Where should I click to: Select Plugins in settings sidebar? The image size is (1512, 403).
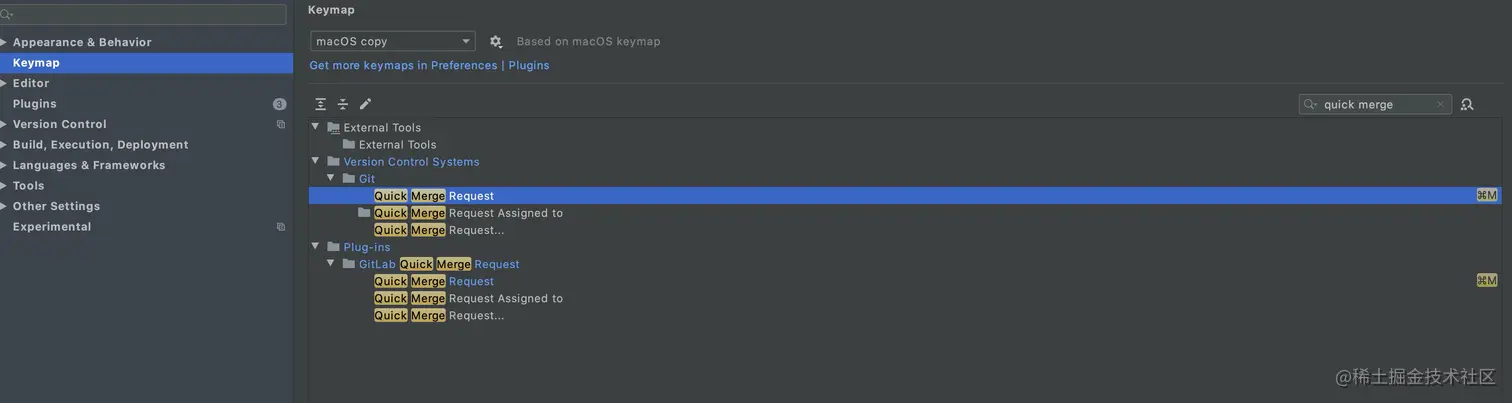click(35, 104)
